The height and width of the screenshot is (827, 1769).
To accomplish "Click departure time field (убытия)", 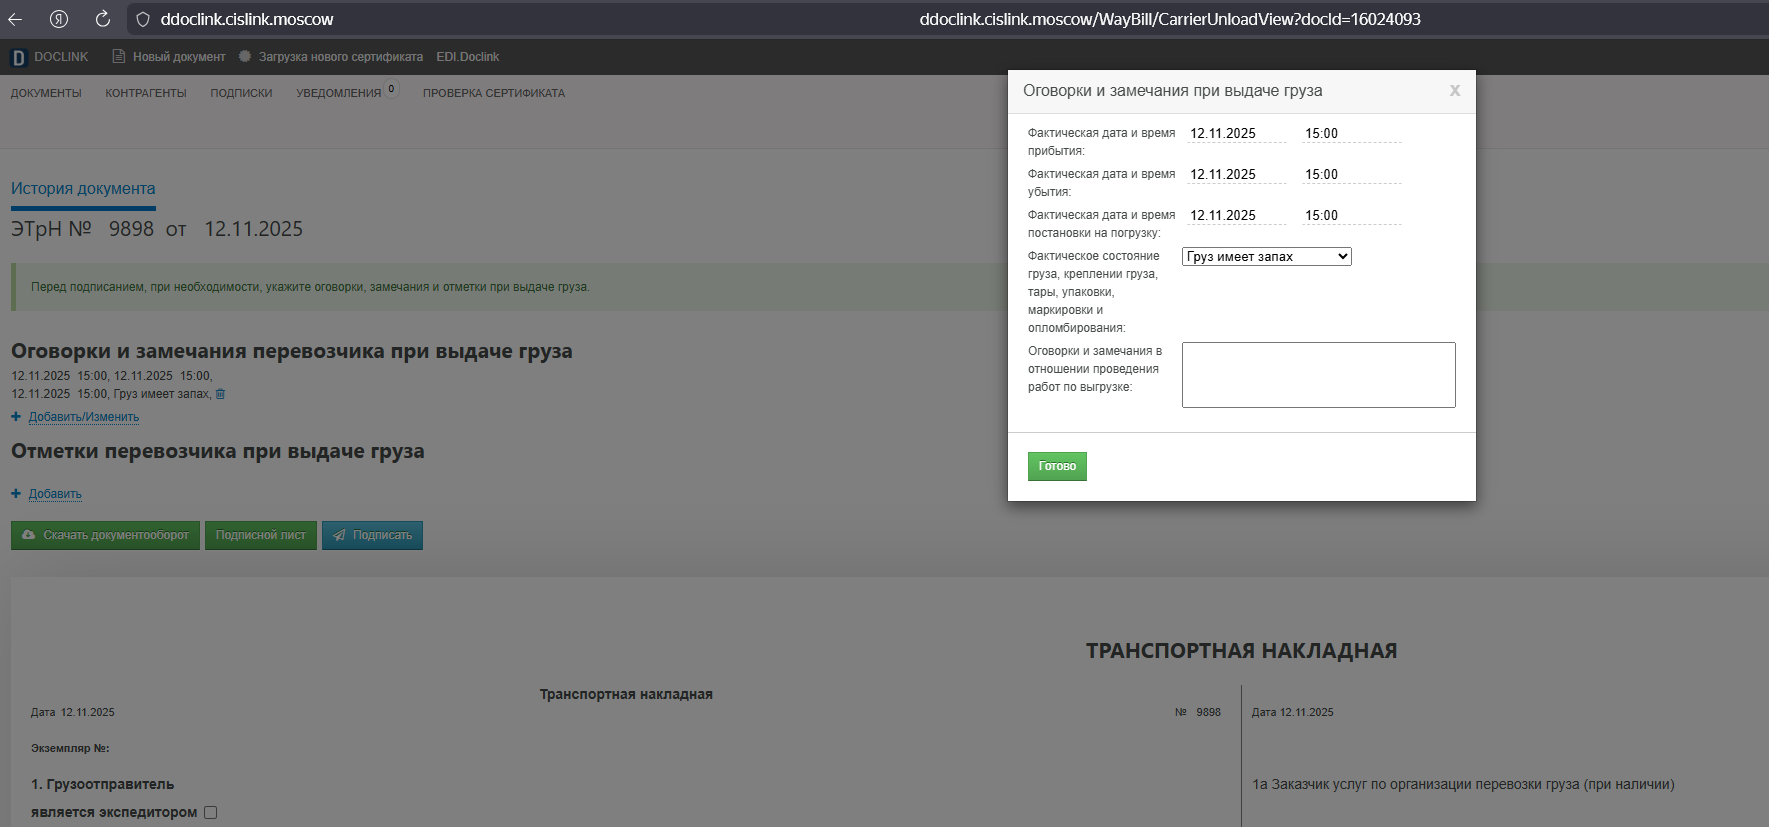I will pyautogui.click(x=1351, y=174).
